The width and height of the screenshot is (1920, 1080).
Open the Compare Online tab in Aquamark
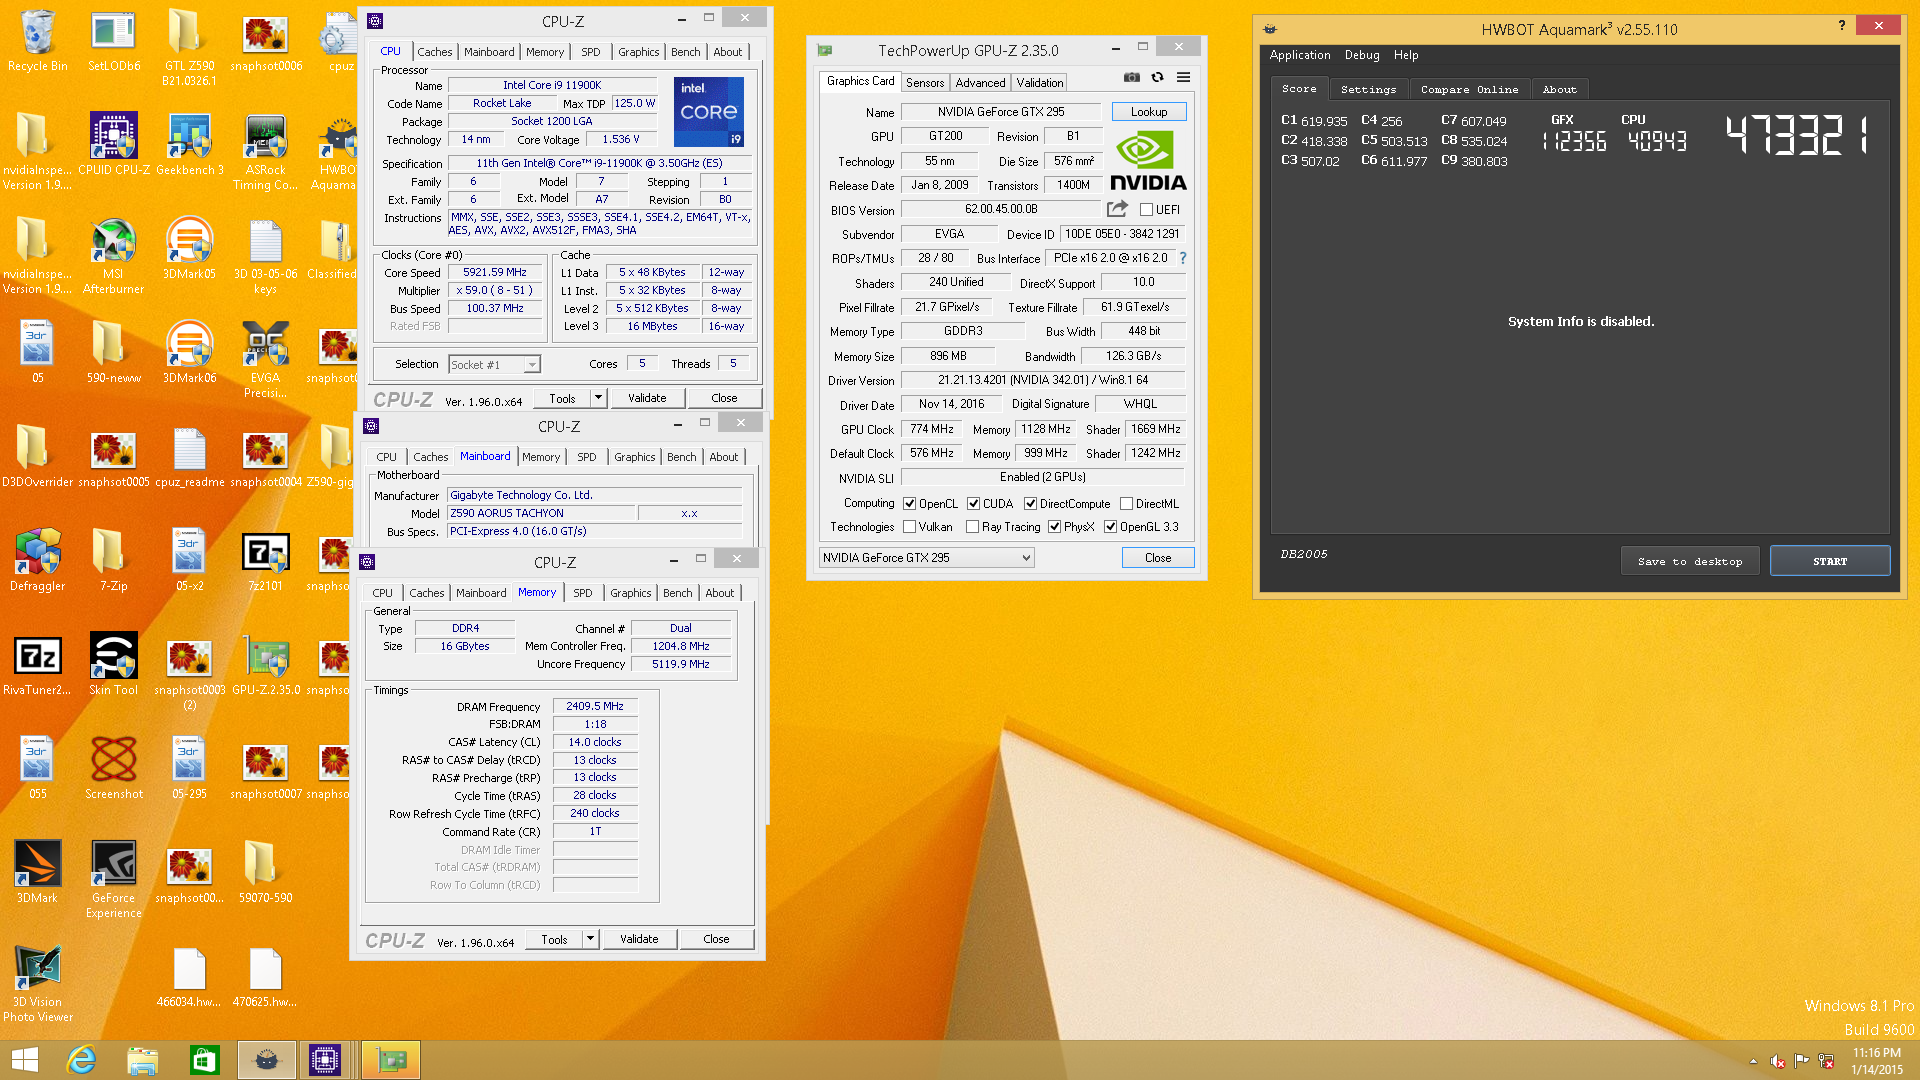coord(1469,89)
